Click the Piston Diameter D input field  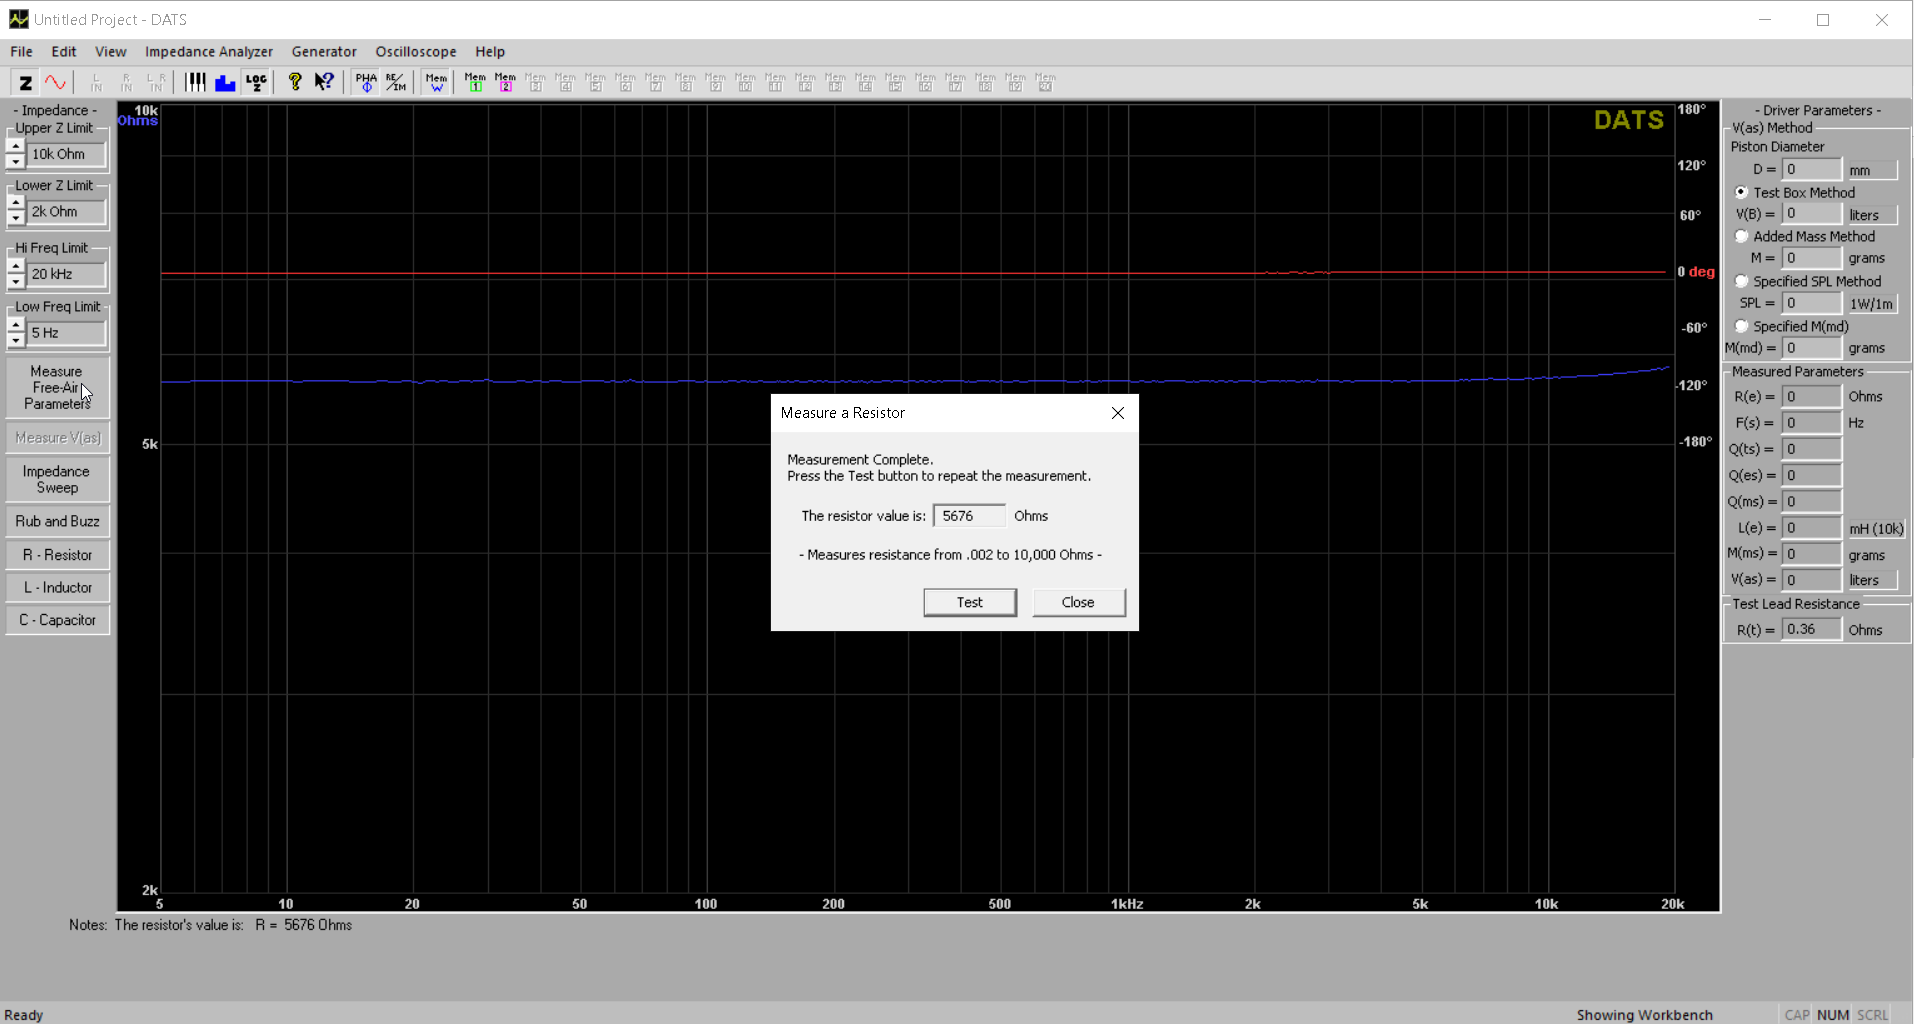point(1811,170)
